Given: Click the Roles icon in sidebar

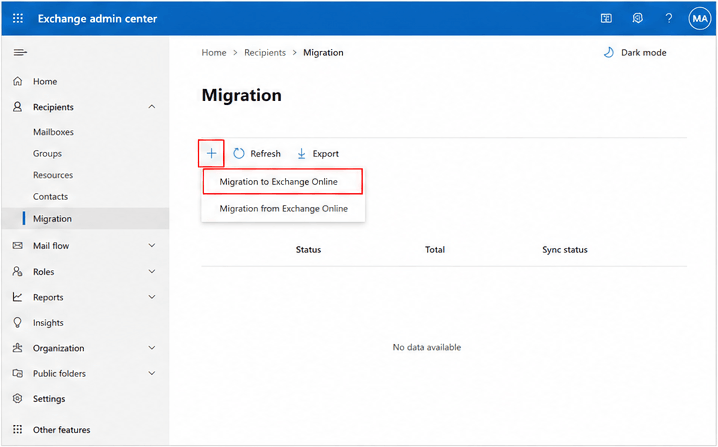Looking at the screenshot, I should 17,271.
